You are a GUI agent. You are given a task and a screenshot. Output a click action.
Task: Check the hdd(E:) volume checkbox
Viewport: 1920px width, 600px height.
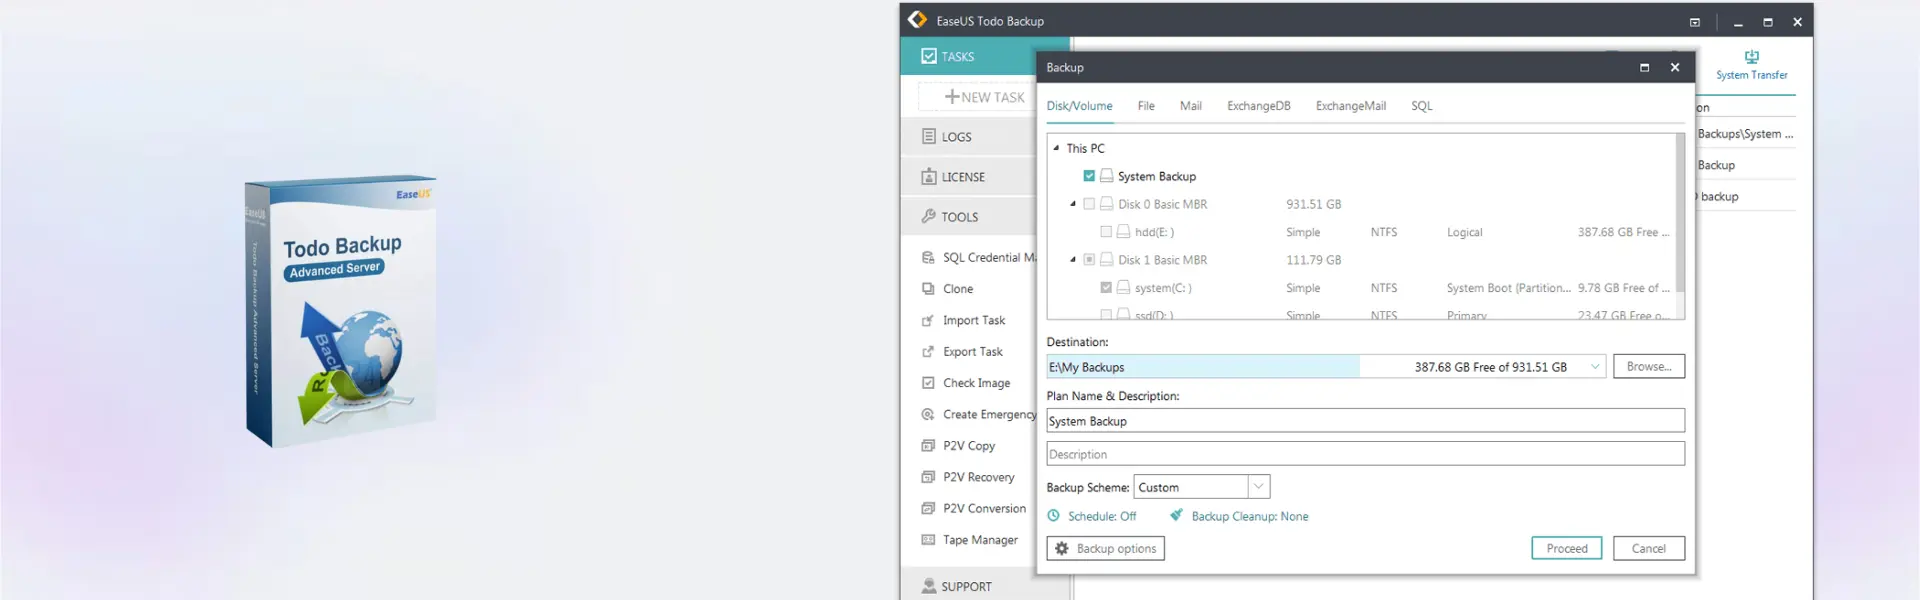tap(1106, 232)
